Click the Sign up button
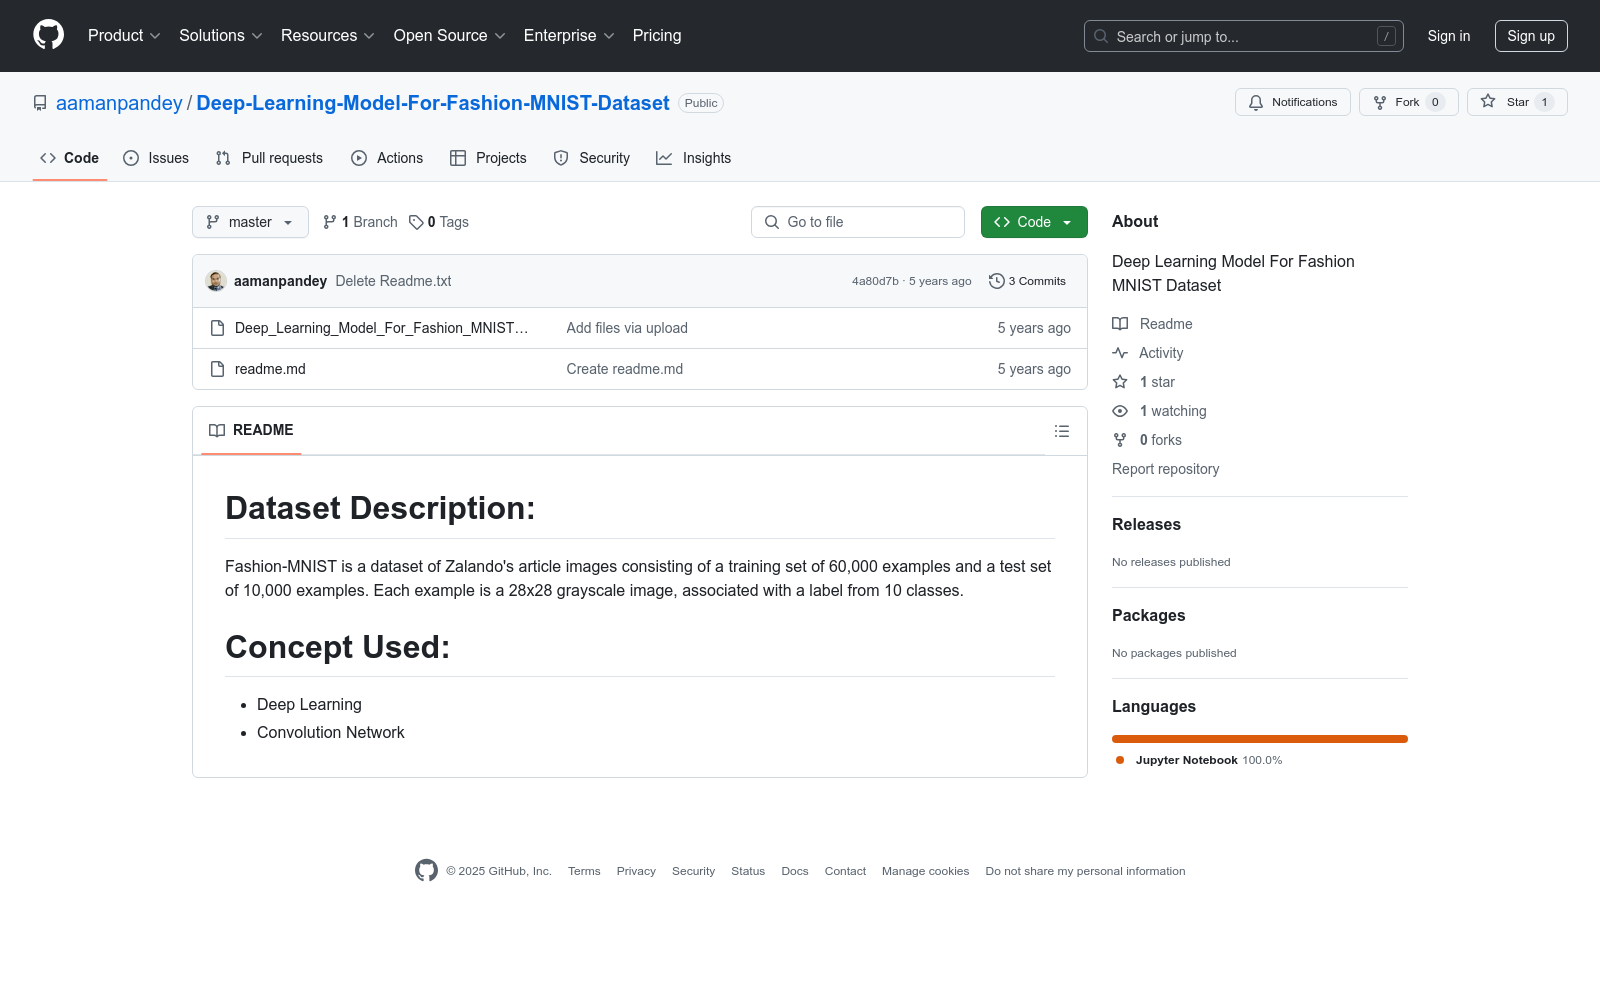This screenshot has height=1000, width=1600. point(1531,36)
